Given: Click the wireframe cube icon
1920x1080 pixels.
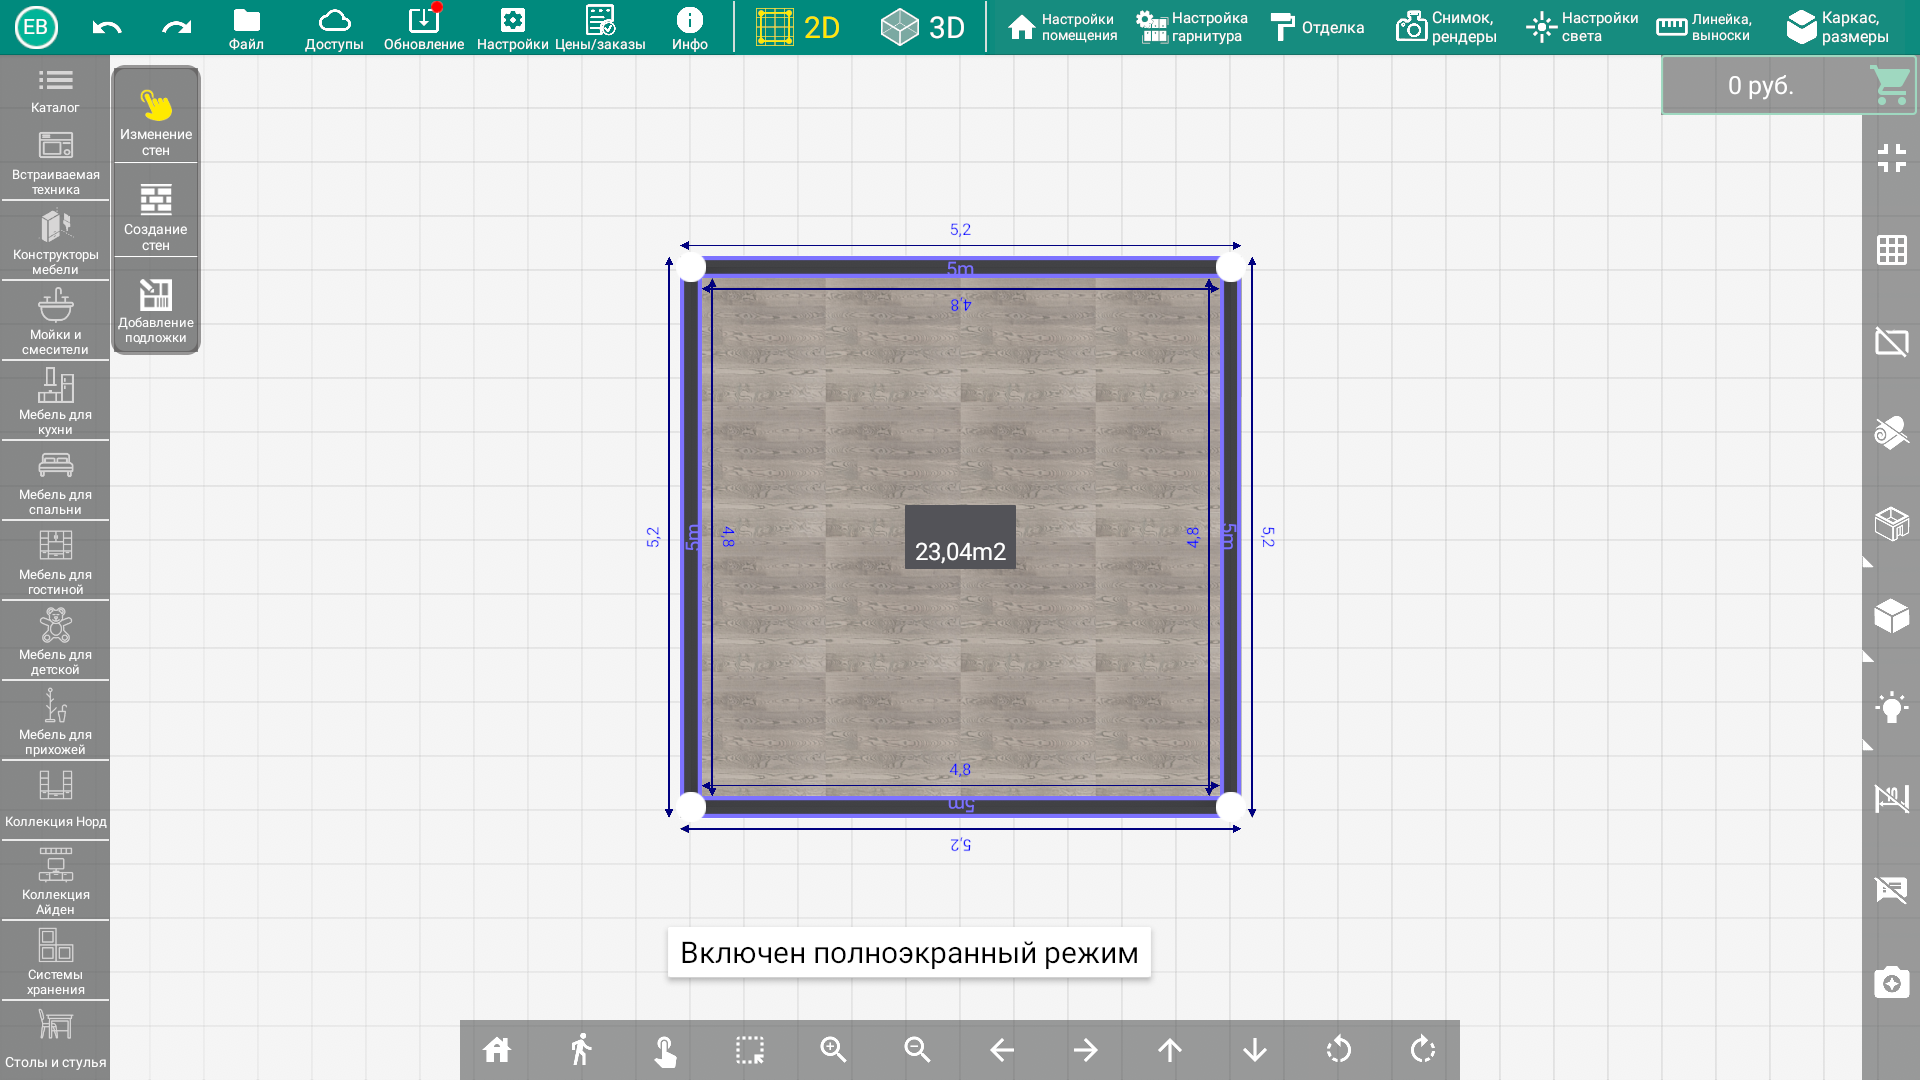Looking at the screenshot, I should (x=1892, y=523).
